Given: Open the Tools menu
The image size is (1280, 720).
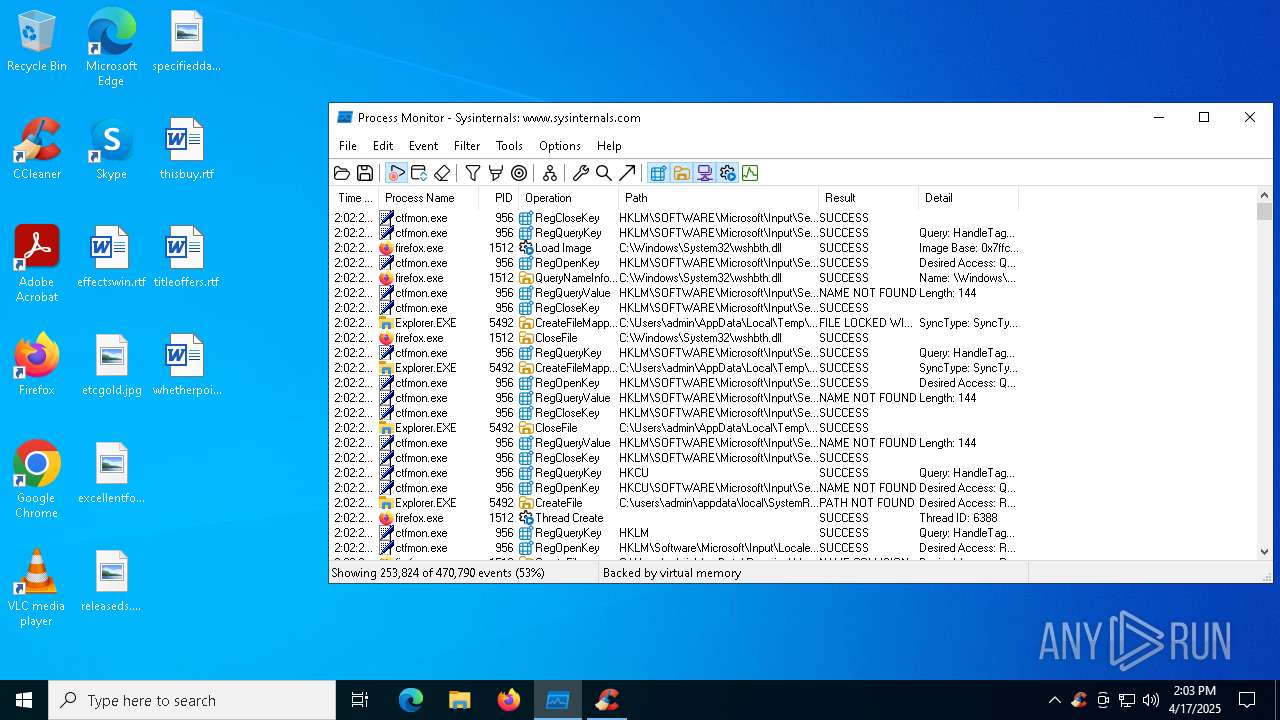Looking at the screenshot, I should (x=509, y=146).
